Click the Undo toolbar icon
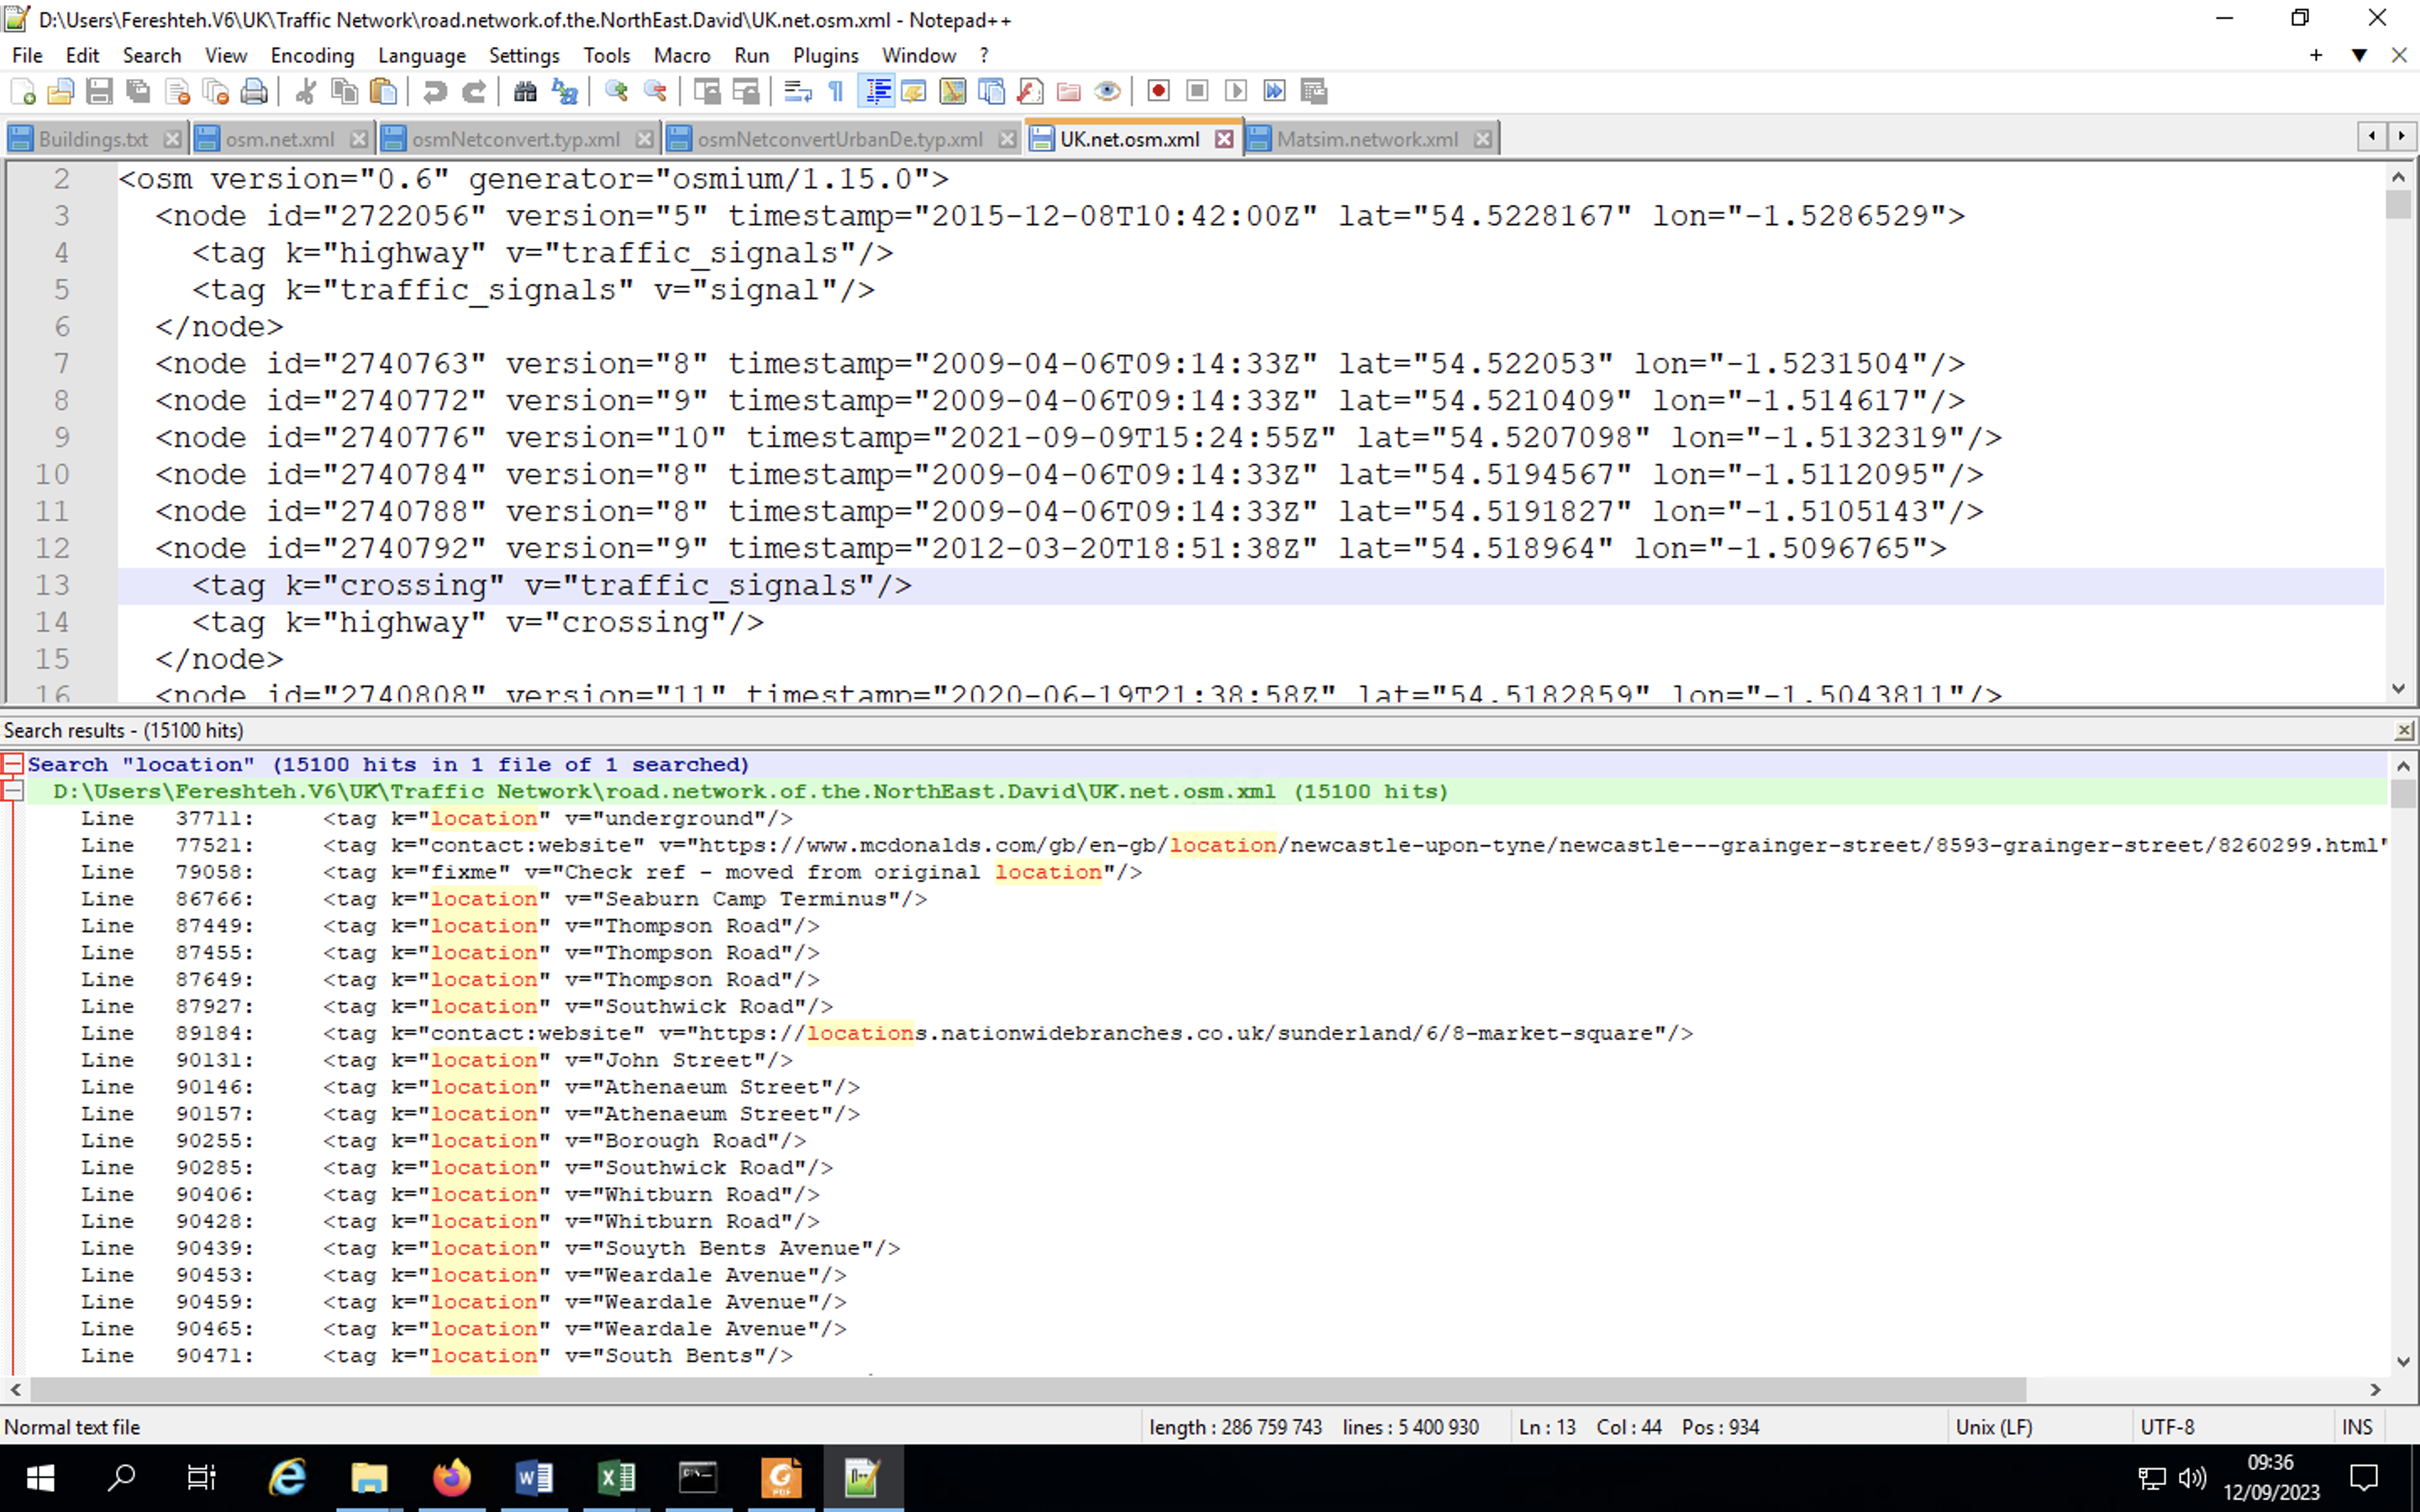2420x1512 pixels. point(435,91)
